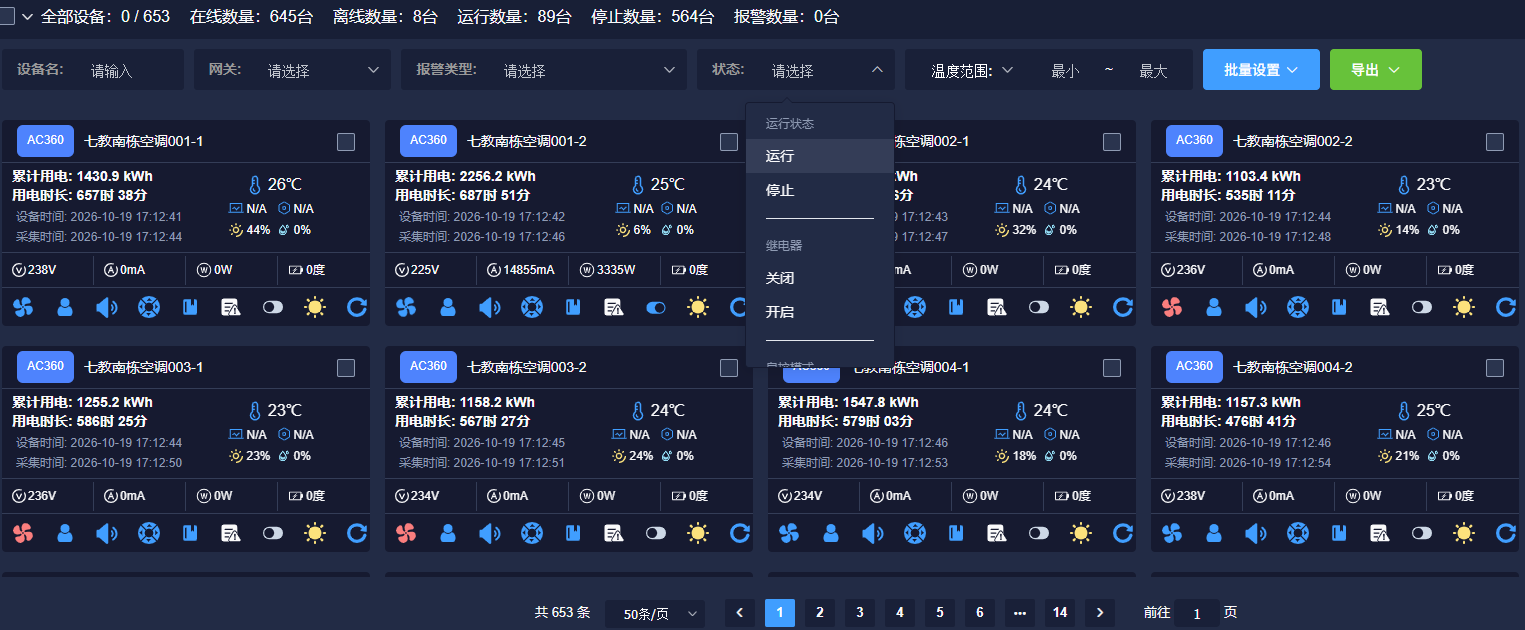The height and width of the screenshot is (630, 1525).
Task: Click book icon on 七教南栋空调001-1 card
Action: tap(190, 307)
